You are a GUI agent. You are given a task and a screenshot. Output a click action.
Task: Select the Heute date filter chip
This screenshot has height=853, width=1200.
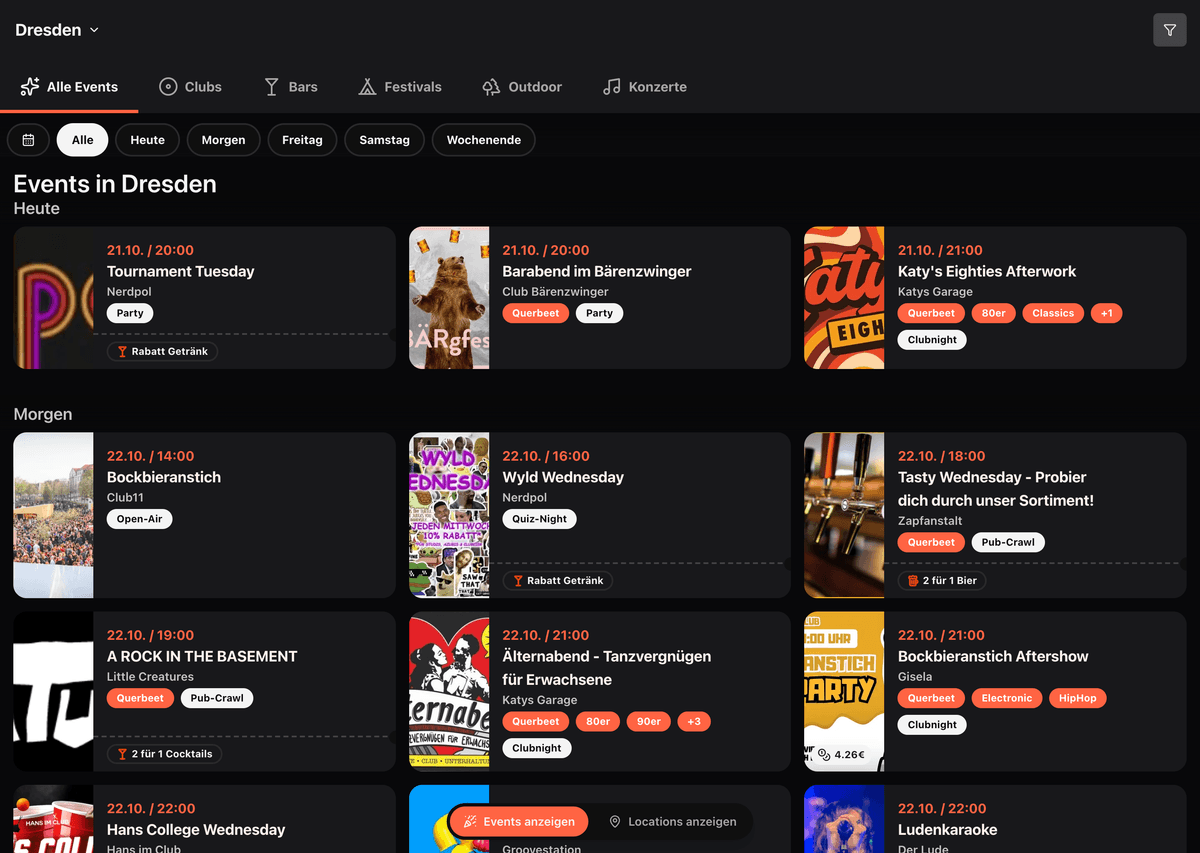pos(147,140)
